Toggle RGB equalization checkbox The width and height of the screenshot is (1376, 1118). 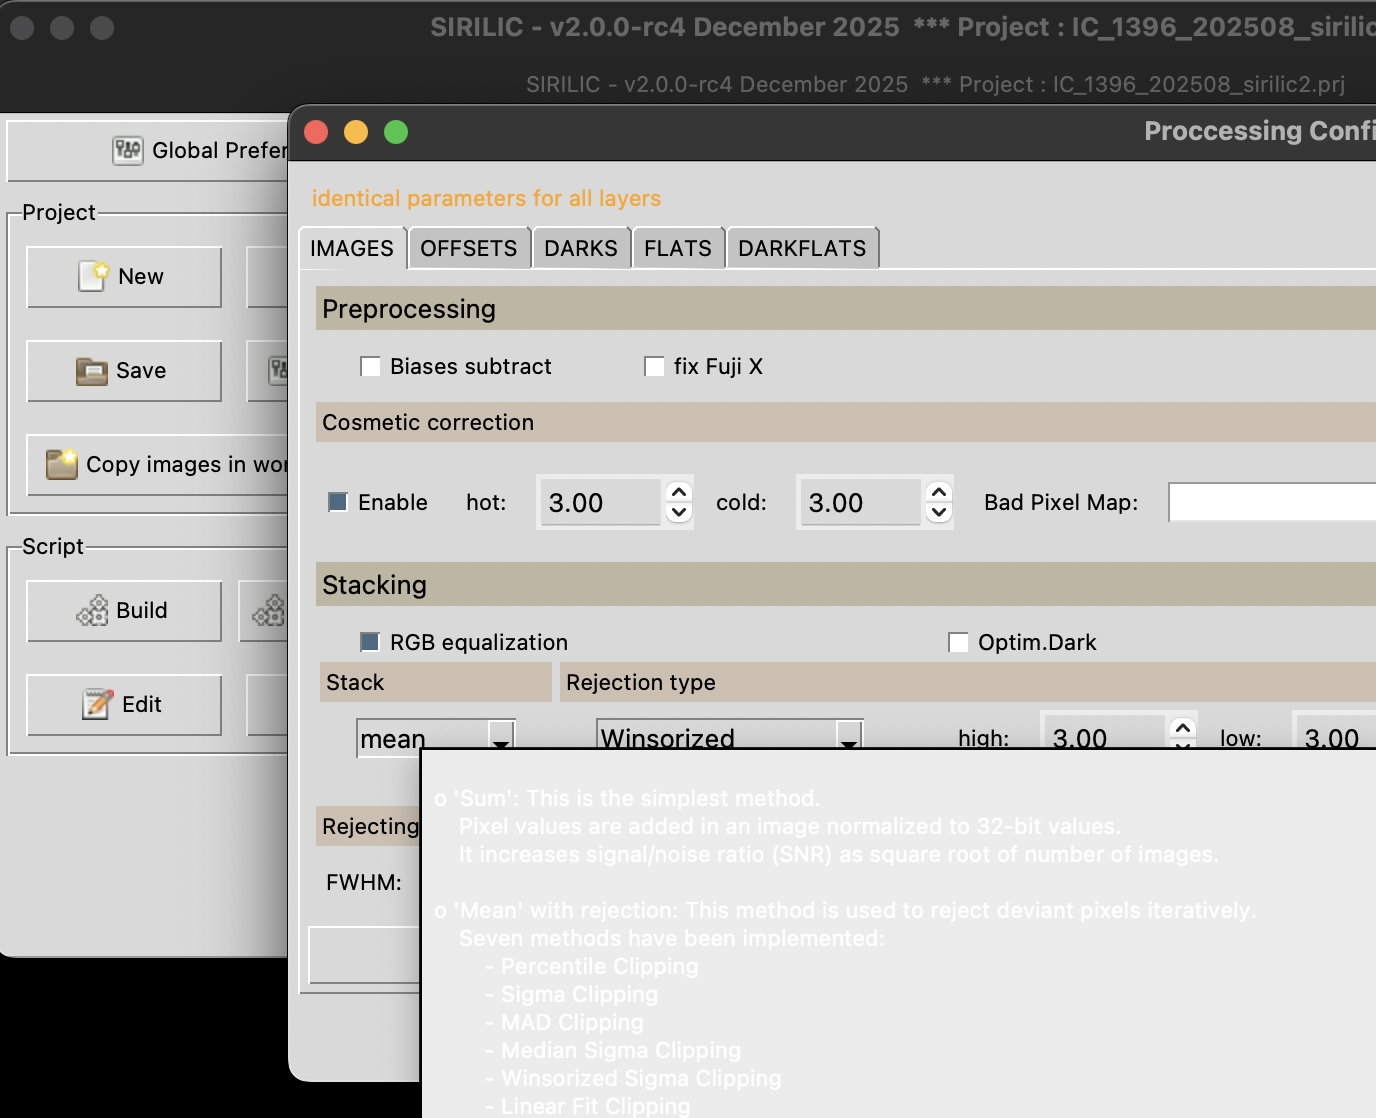371,642
